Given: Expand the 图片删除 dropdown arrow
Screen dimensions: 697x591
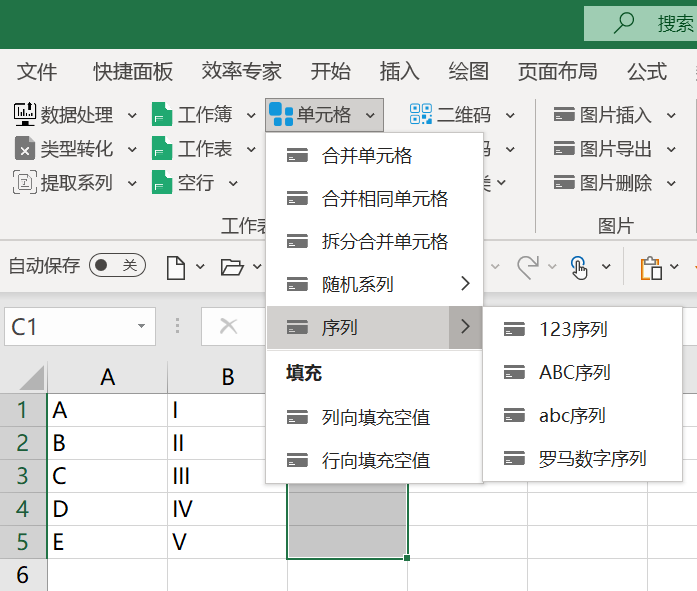Looking at the screenshot, I should click(671, 183).
